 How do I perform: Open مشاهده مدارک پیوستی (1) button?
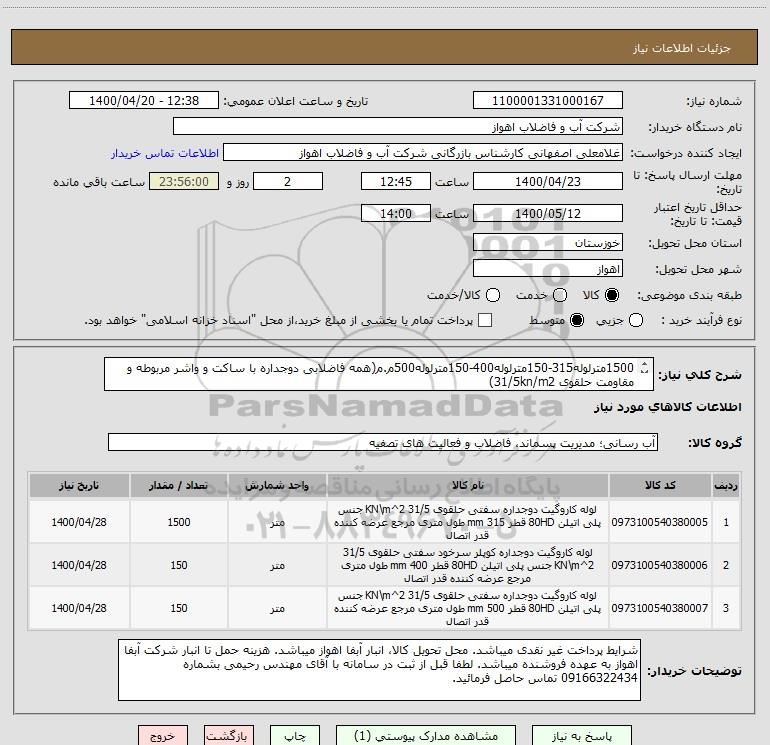426,736
